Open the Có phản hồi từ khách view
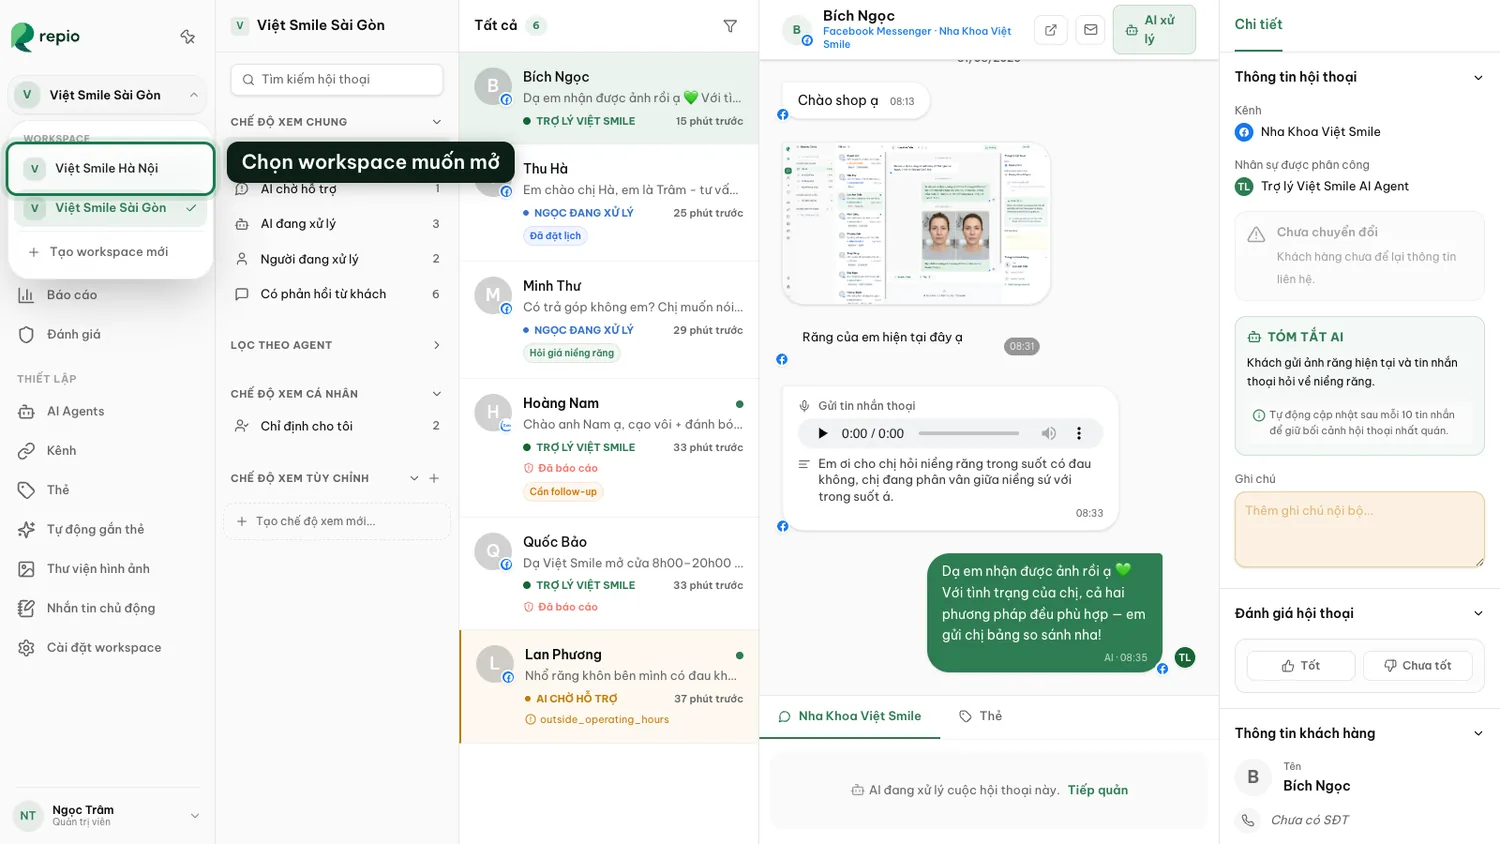Viewport: 1500px width, 844px height. click(x=337, y=294)
